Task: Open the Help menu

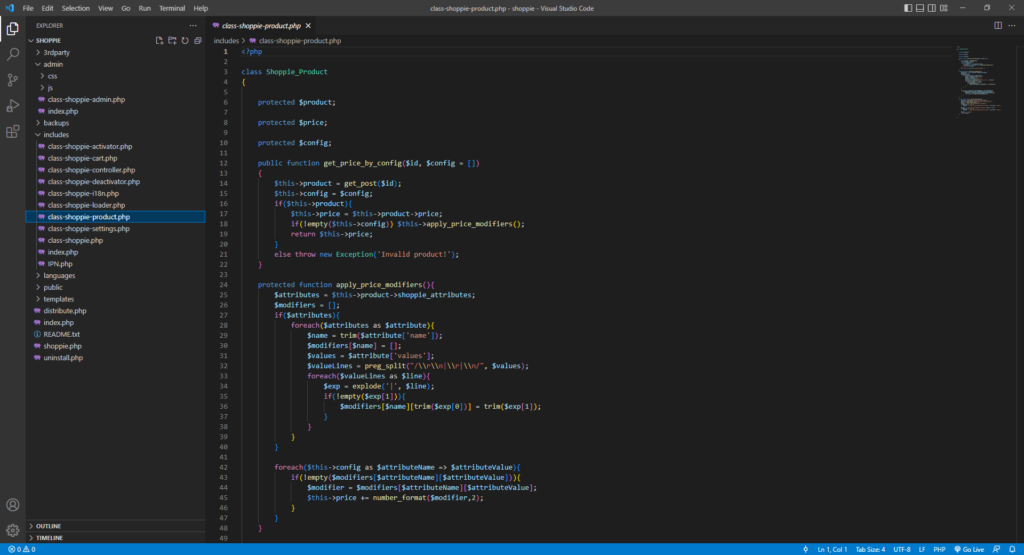Action: [x=200, y=8]
